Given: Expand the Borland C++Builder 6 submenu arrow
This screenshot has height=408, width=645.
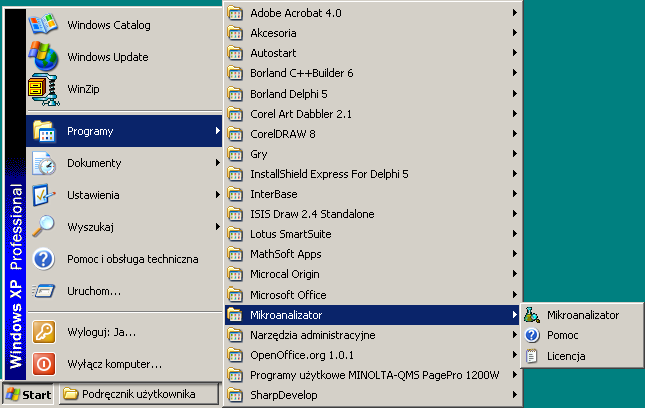Looking at the screenshot, I should (x=514, y=73).
